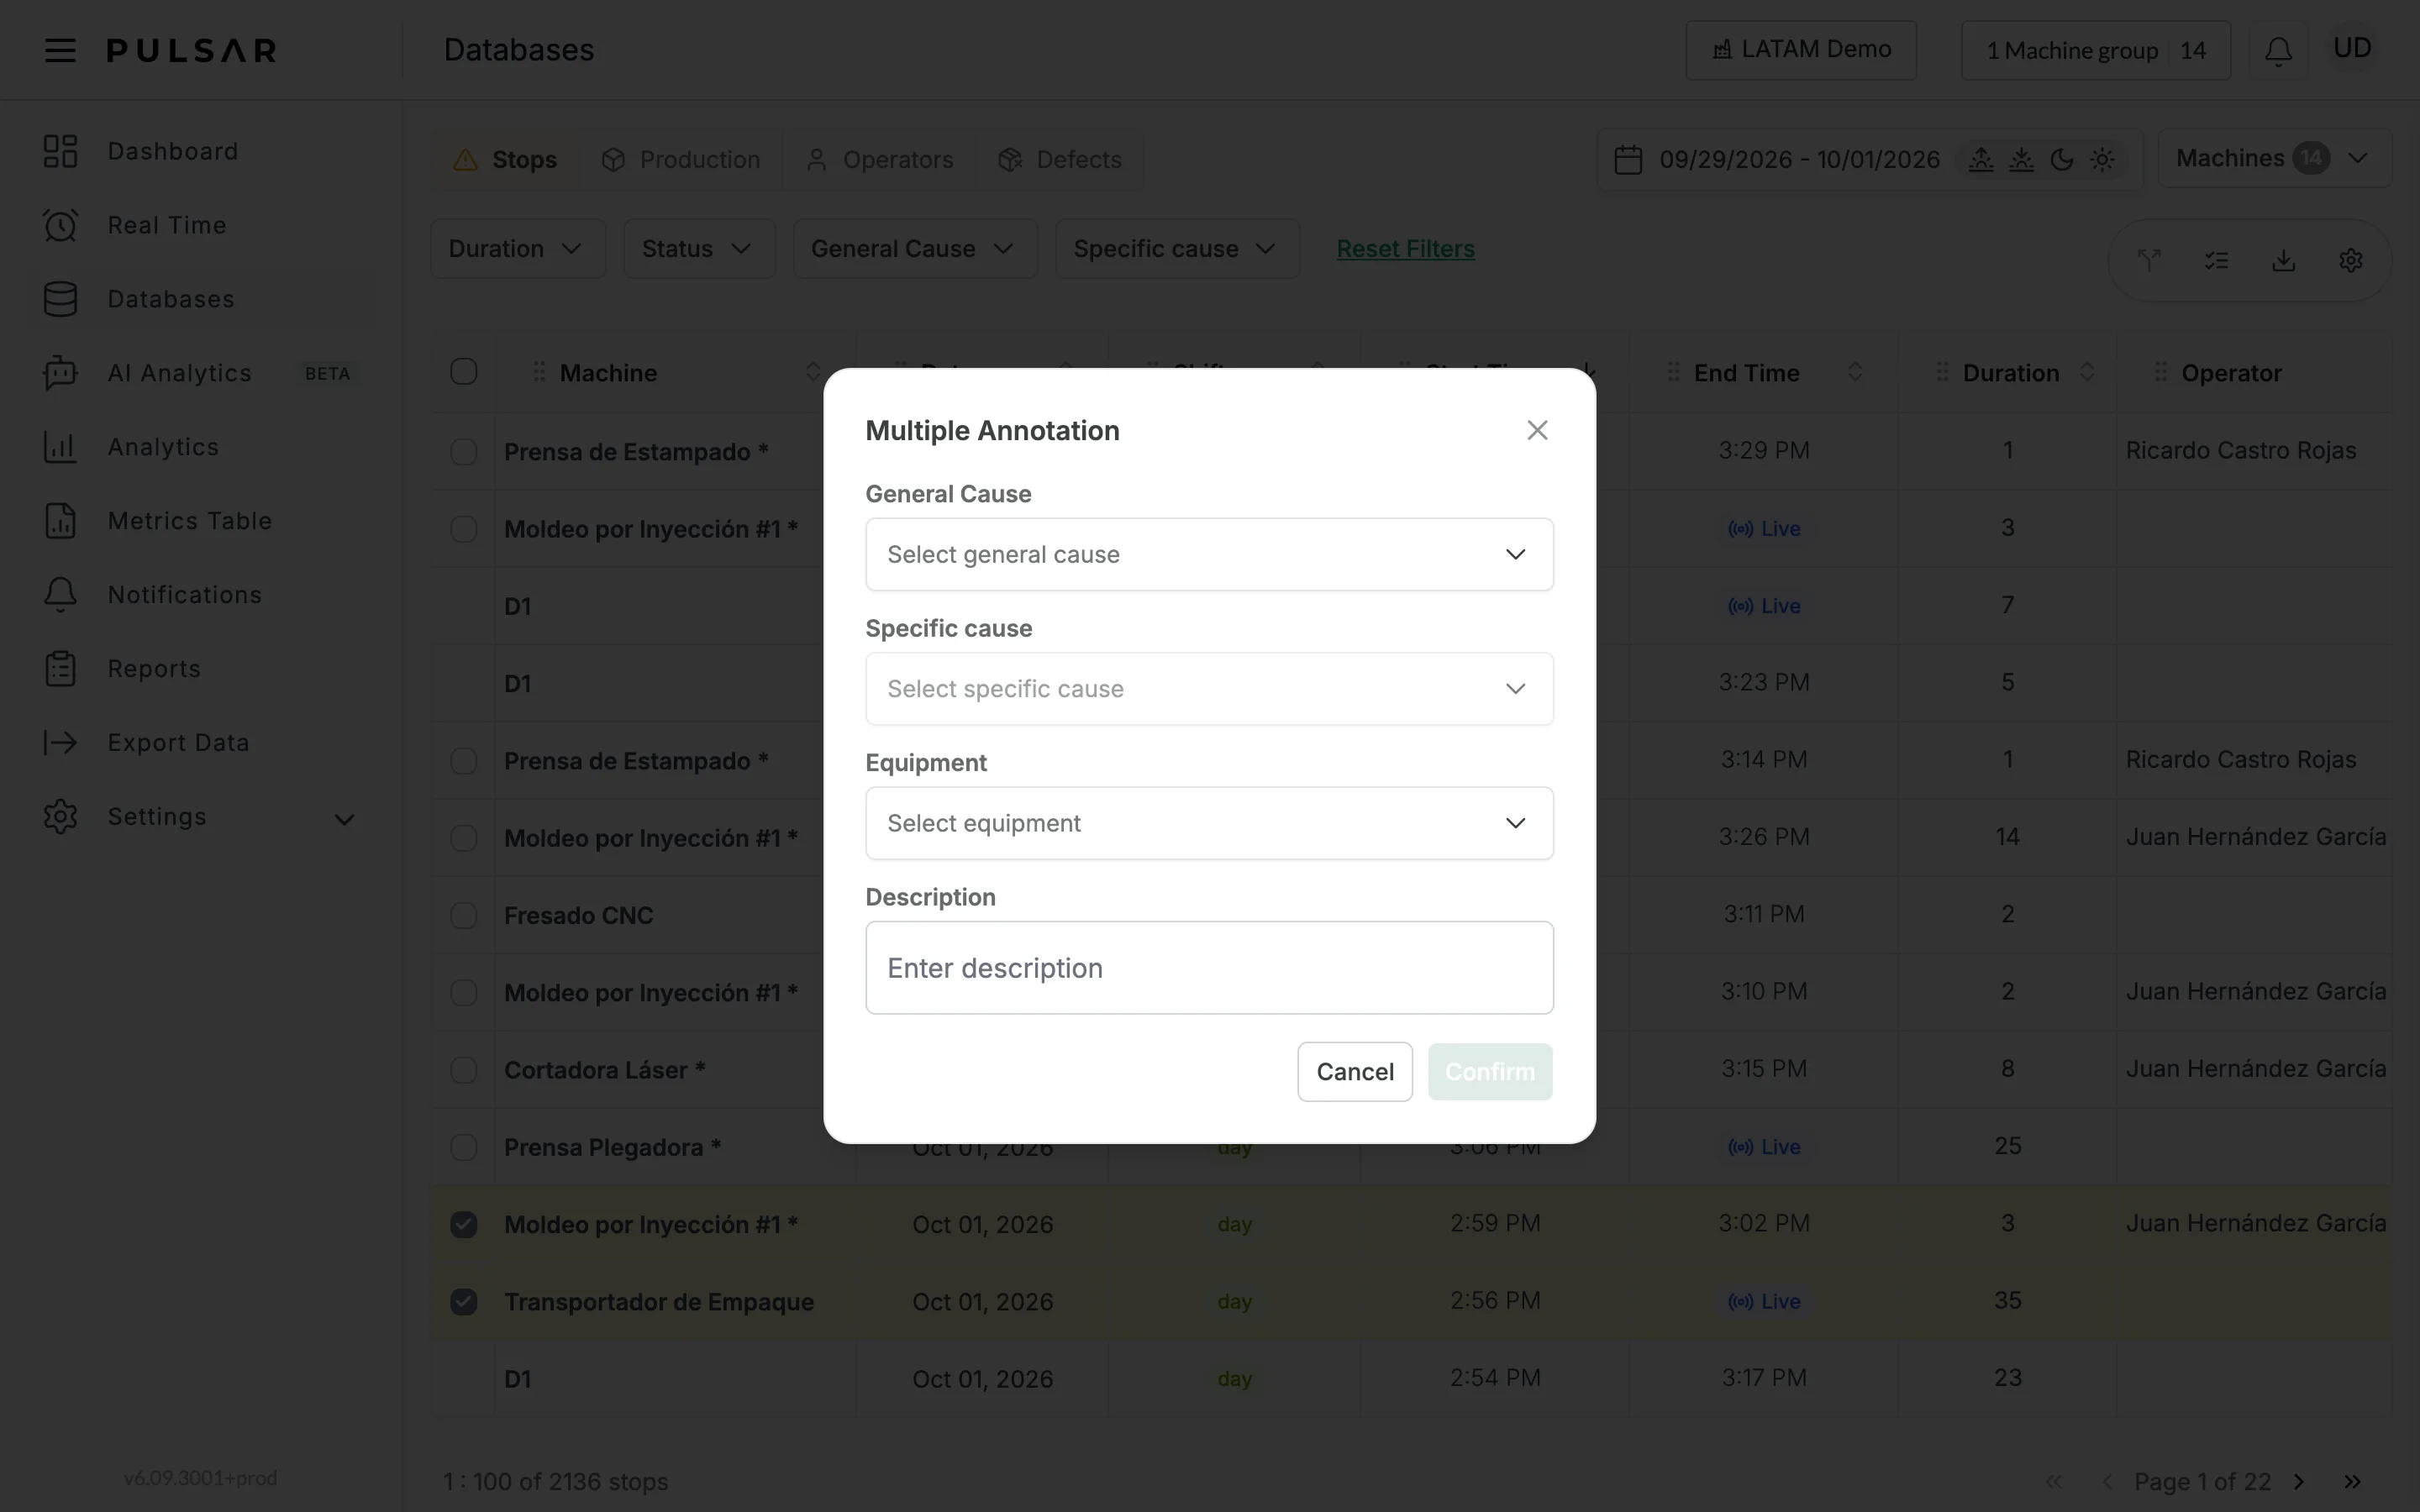Screen dimensions: 2420x1512
Task: Open Metrics Table in the sidebar
Action: pyautogui.click(x=189, y=521)
